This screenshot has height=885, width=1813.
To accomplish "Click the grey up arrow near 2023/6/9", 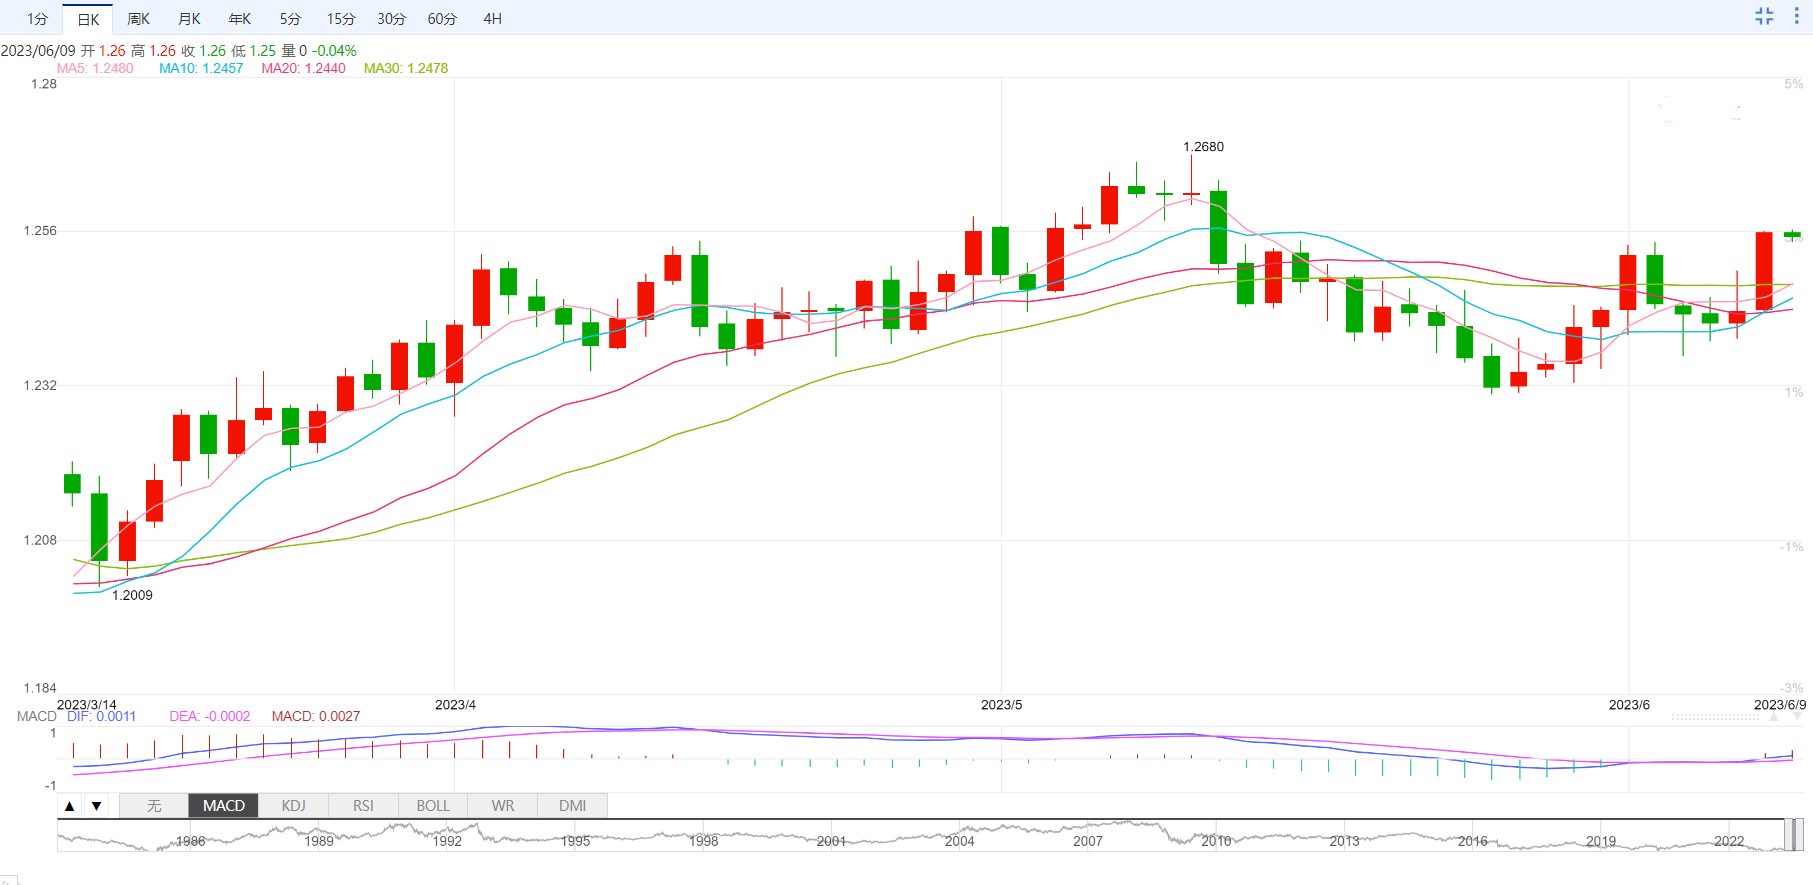I will (x=1774, y=717).
